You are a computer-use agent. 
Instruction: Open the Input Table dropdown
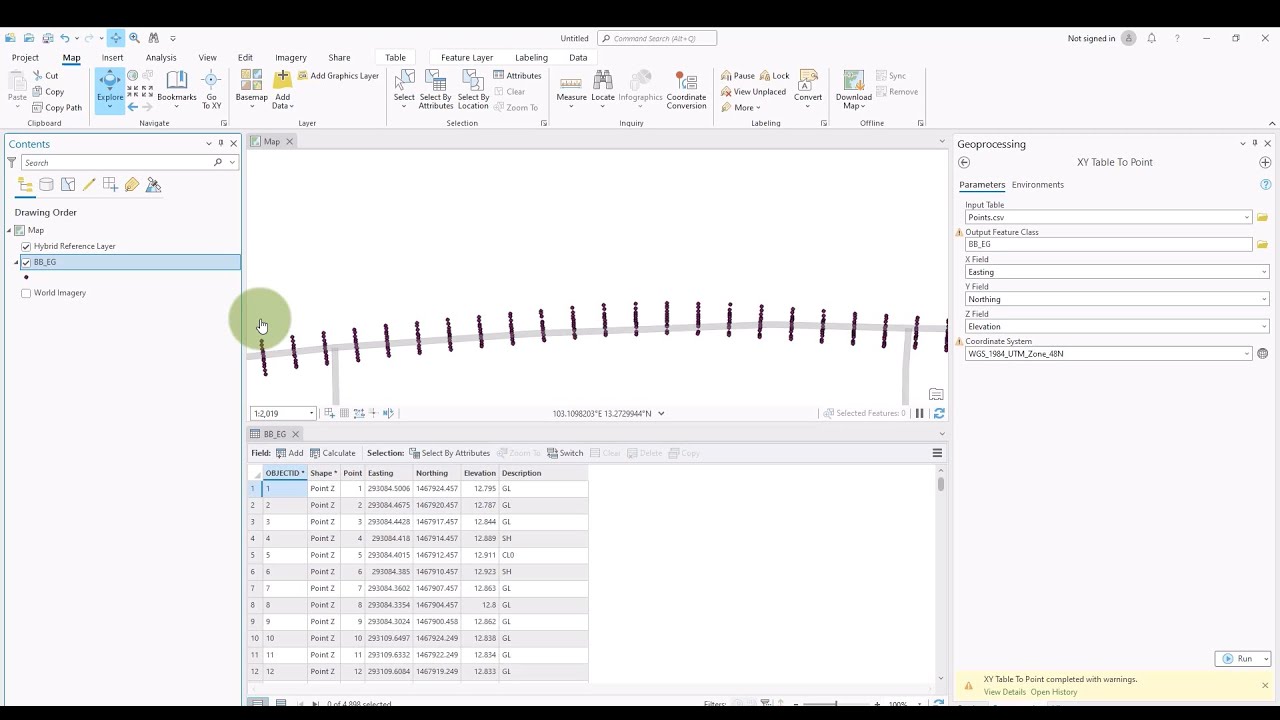pos(1247,217)
